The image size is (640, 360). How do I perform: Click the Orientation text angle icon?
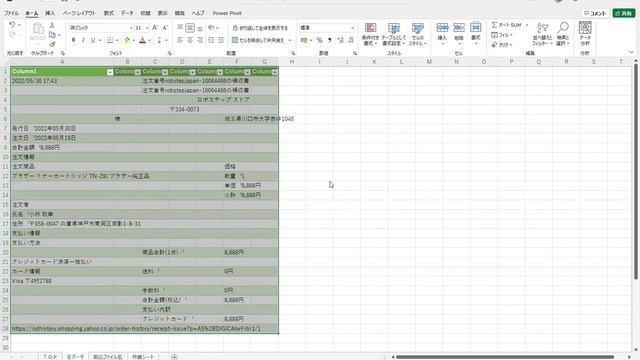(x=211, y=28)
